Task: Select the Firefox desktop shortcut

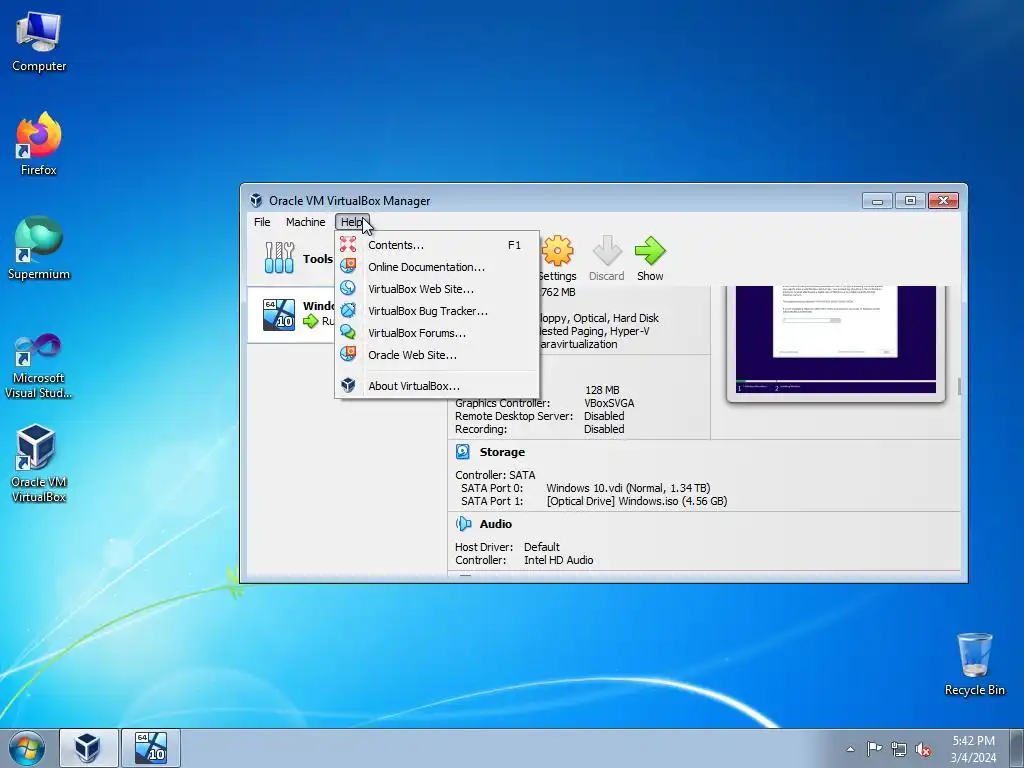Action: 39,144
